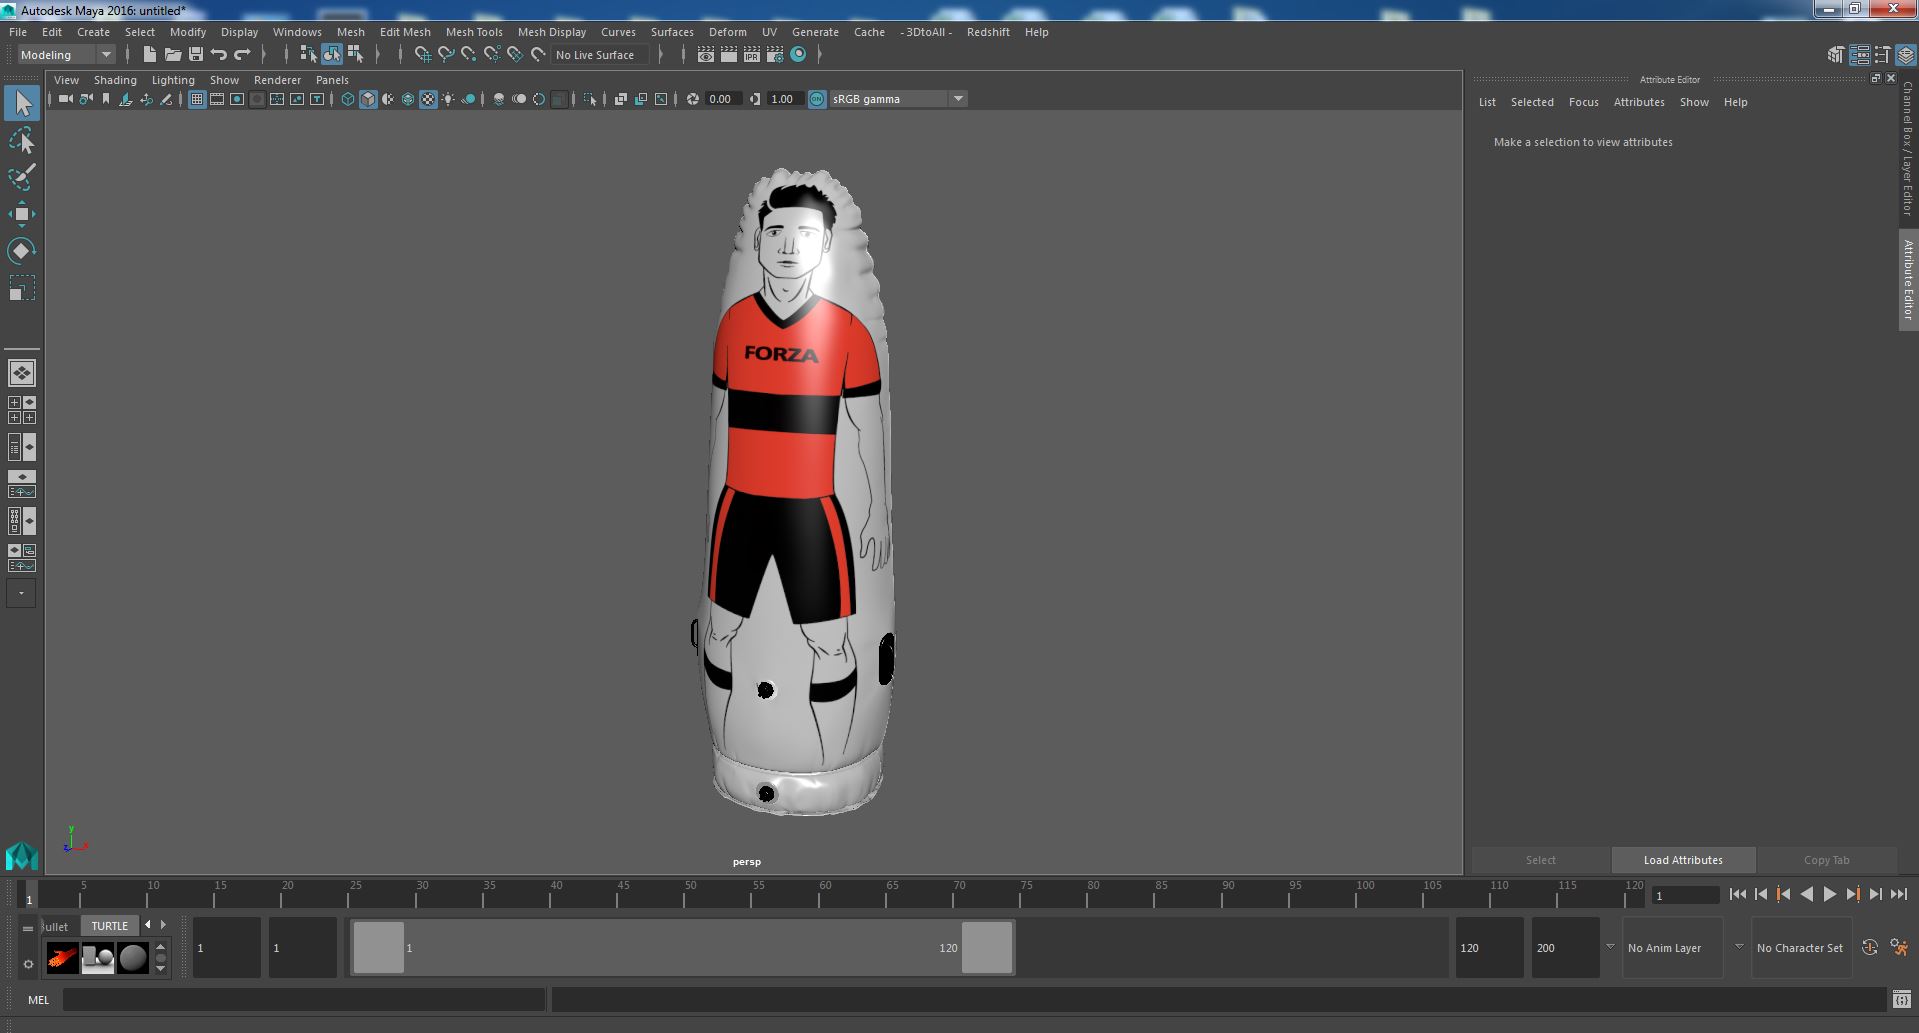The width and height of the screenshot is (1919, 1033).
Task: Activate the Scale tool
Action: click(22, 288)
